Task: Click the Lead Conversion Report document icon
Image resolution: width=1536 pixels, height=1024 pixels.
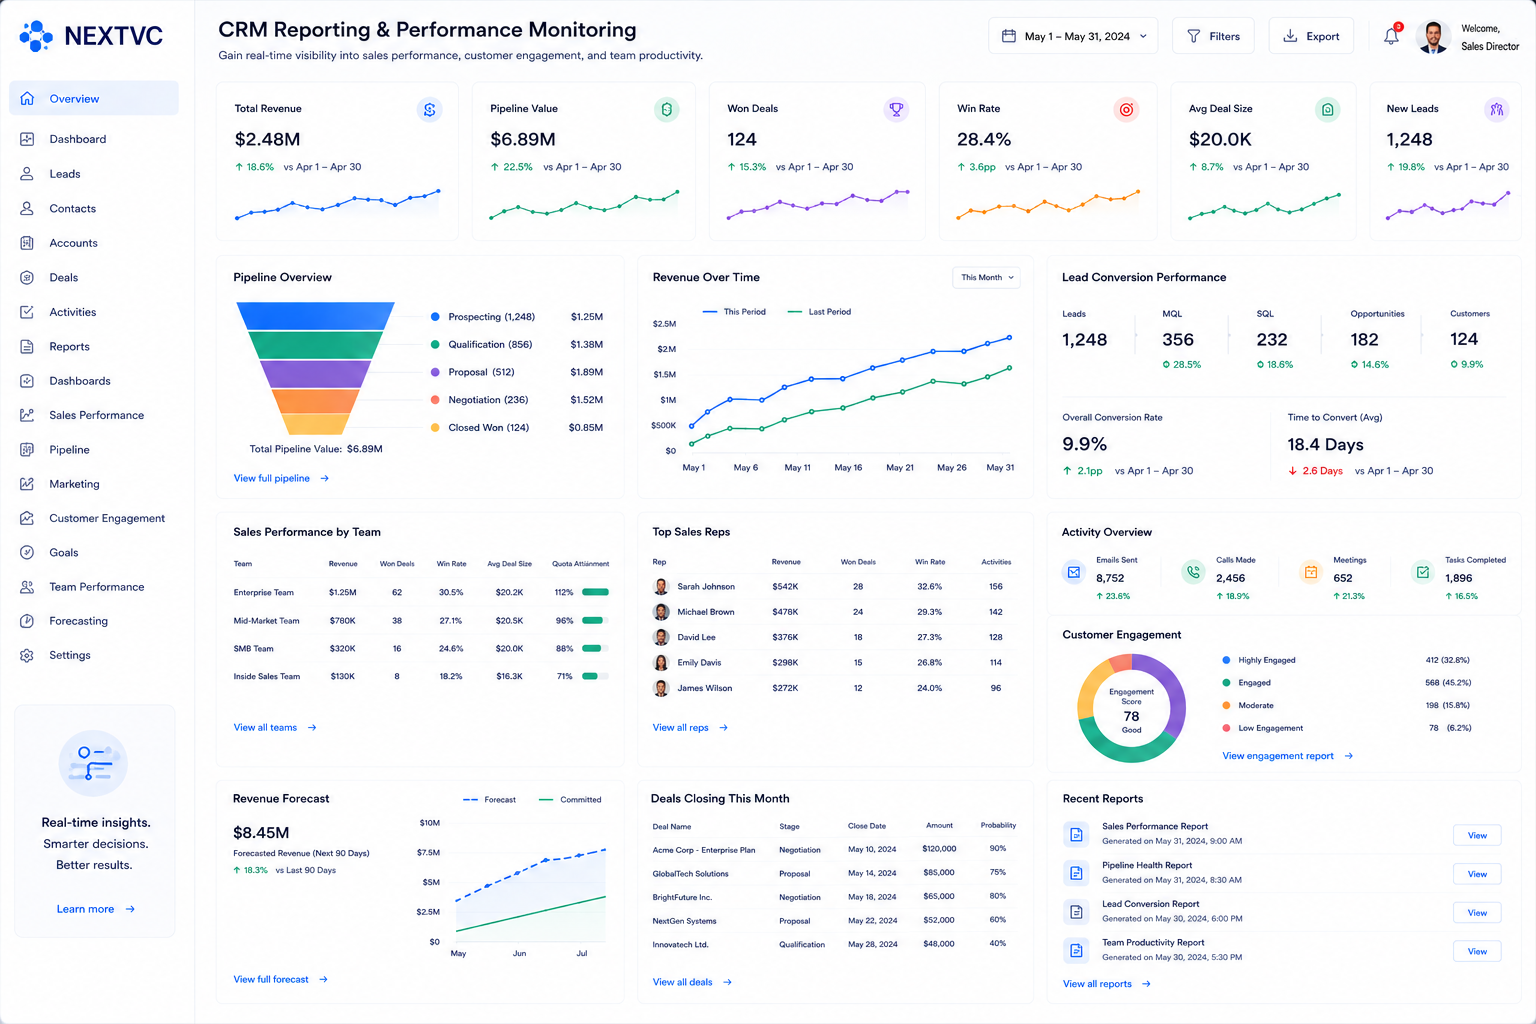Action: 1077,912
